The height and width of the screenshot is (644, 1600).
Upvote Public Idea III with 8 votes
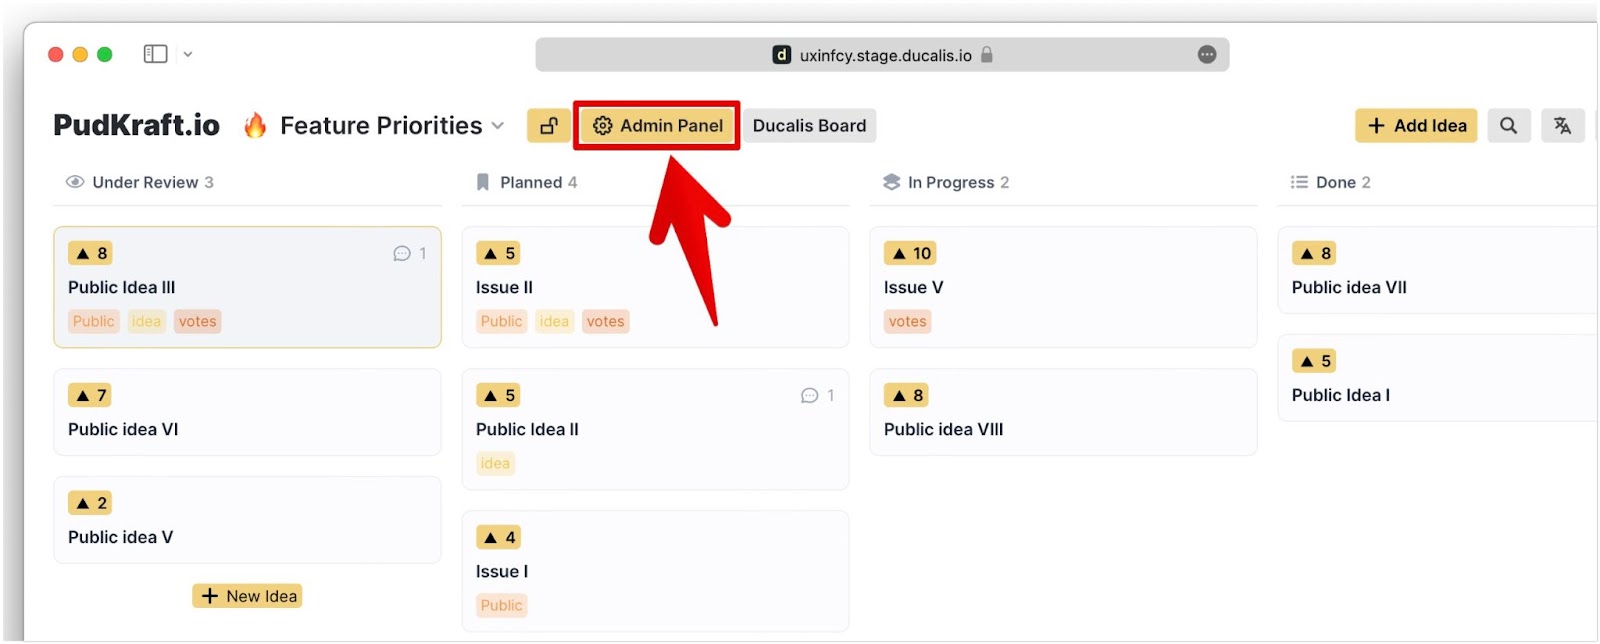tap(91, 253)
